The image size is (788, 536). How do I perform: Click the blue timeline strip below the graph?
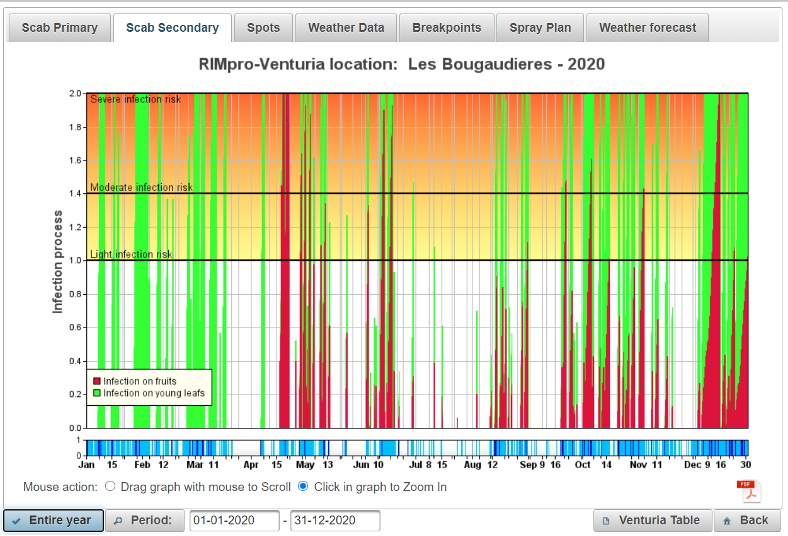click(x=417, y=447)
